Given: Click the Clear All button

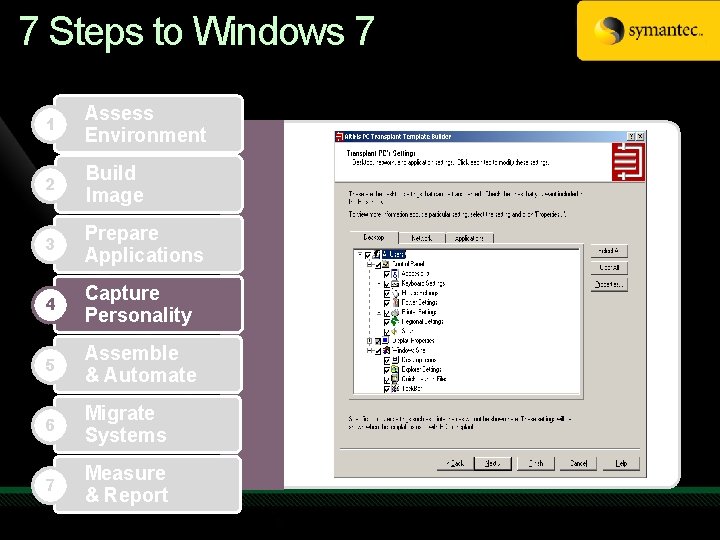Looking at the screenshot, I should tap(609, 267).
